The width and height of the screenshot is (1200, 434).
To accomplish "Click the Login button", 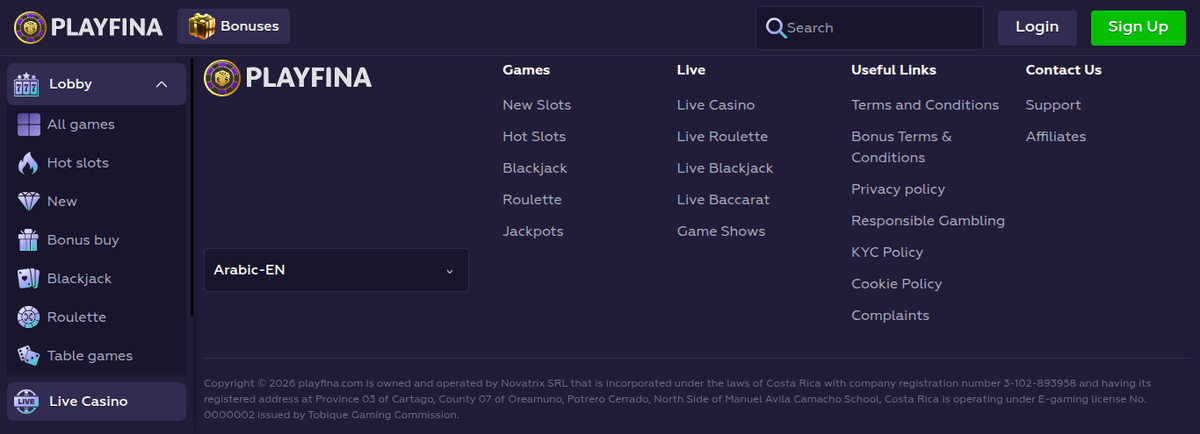I will [x=1037, y=27].
